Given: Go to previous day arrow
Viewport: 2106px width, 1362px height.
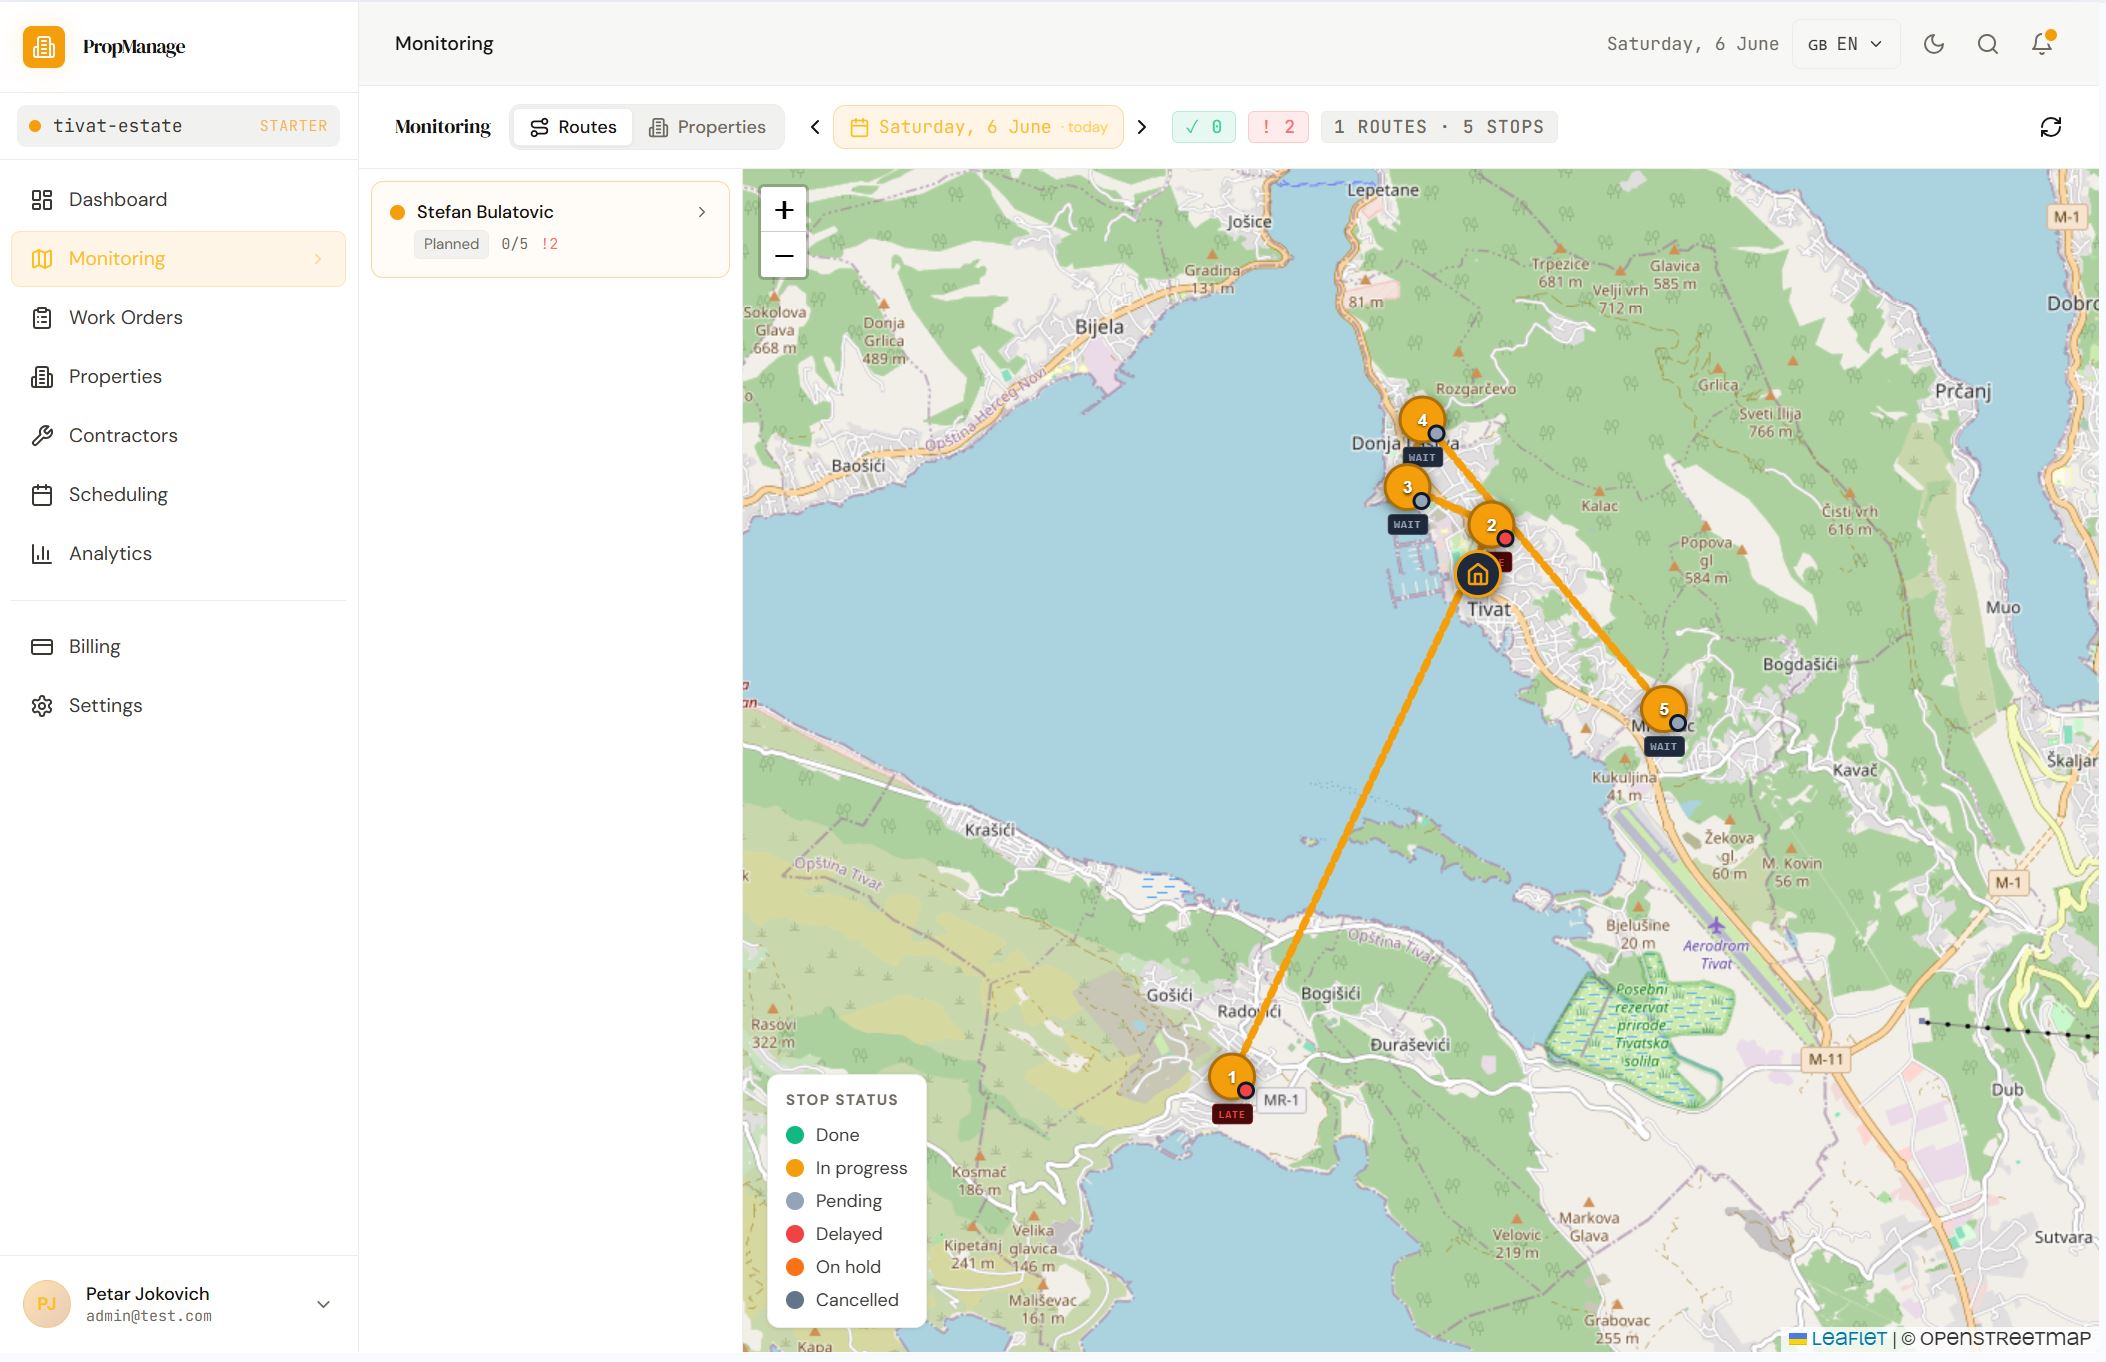Looking at the screenshot, I should [x=815, y=127].
